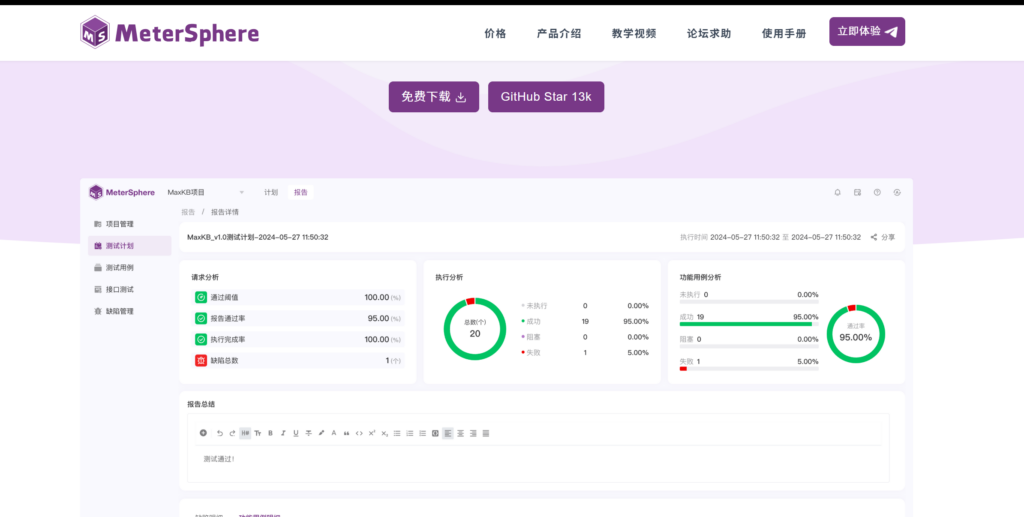Click the Tт font size icon
Viewport: 1024px width, 517px height.
coord(257,433)
